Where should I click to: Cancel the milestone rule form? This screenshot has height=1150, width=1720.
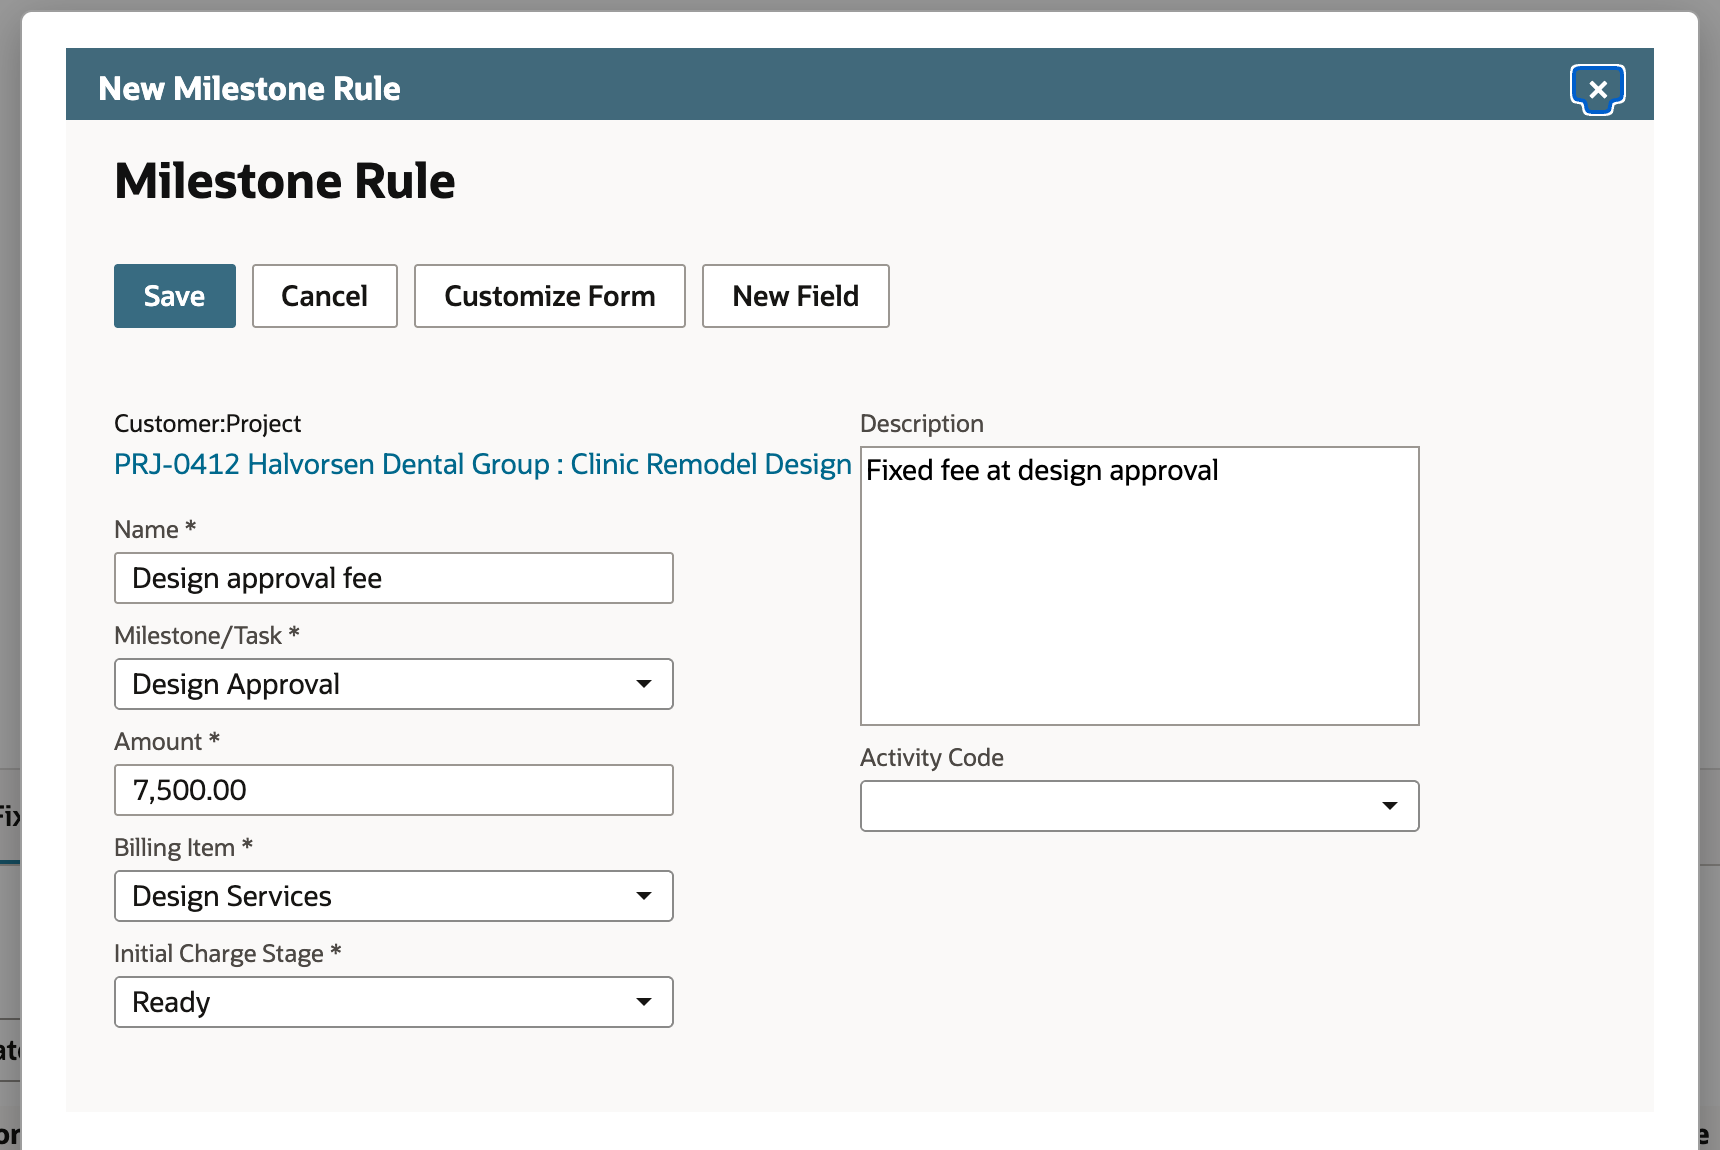pyautogui.click(x=325, y=296)
